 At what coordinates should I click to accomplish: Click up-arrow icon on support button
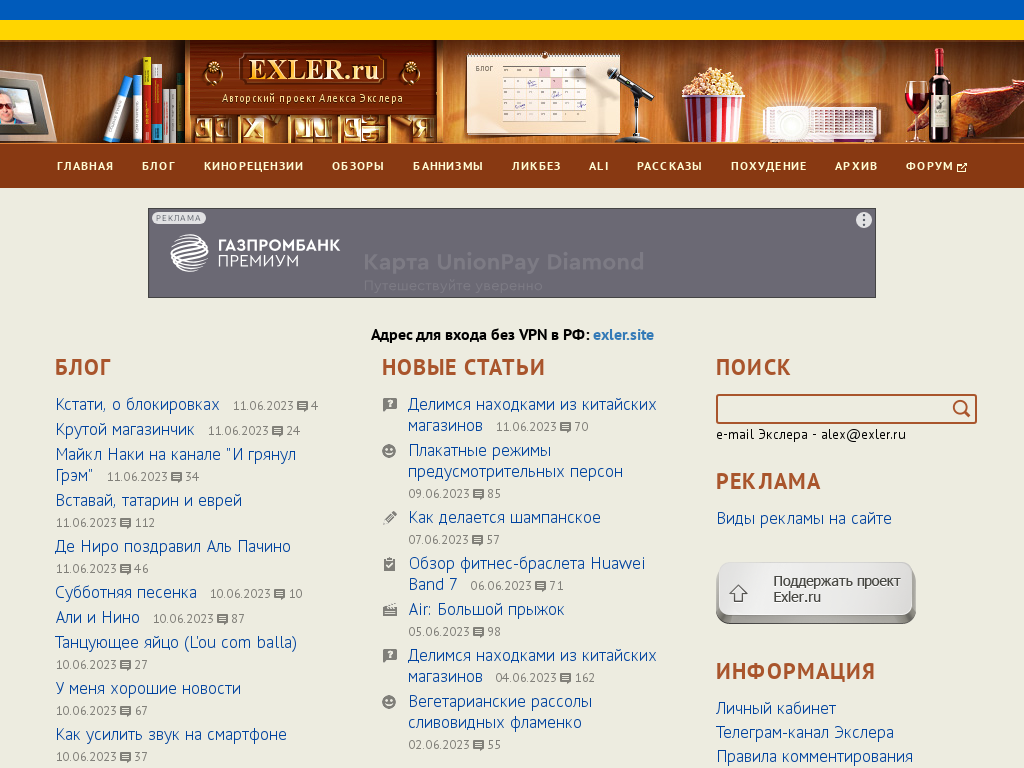[739, 593]
